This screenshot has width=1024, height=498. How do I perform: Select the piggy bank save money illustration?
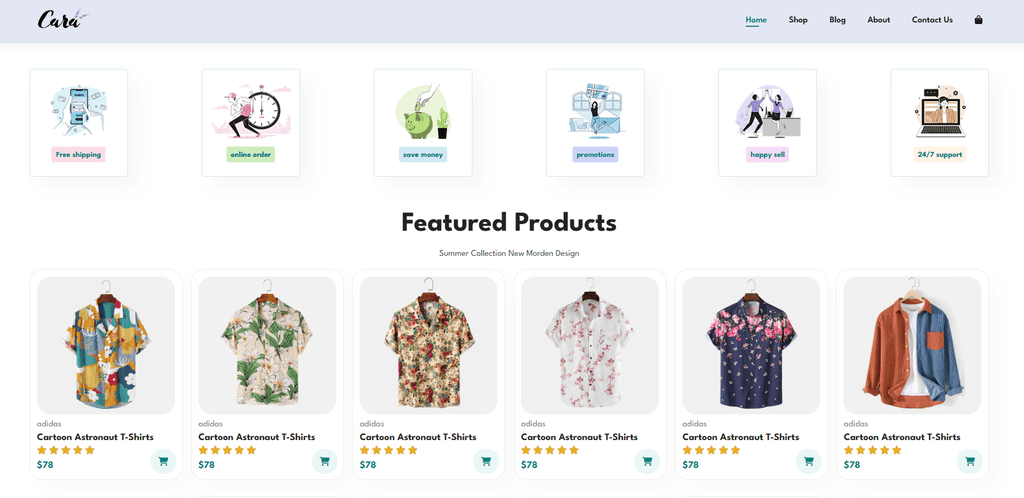click(423, 111)
